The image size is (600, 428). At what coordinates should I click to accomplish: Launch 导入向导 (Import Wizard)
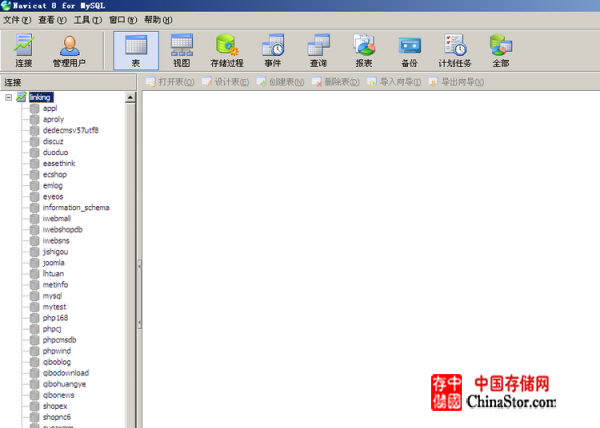pos(394,82)
